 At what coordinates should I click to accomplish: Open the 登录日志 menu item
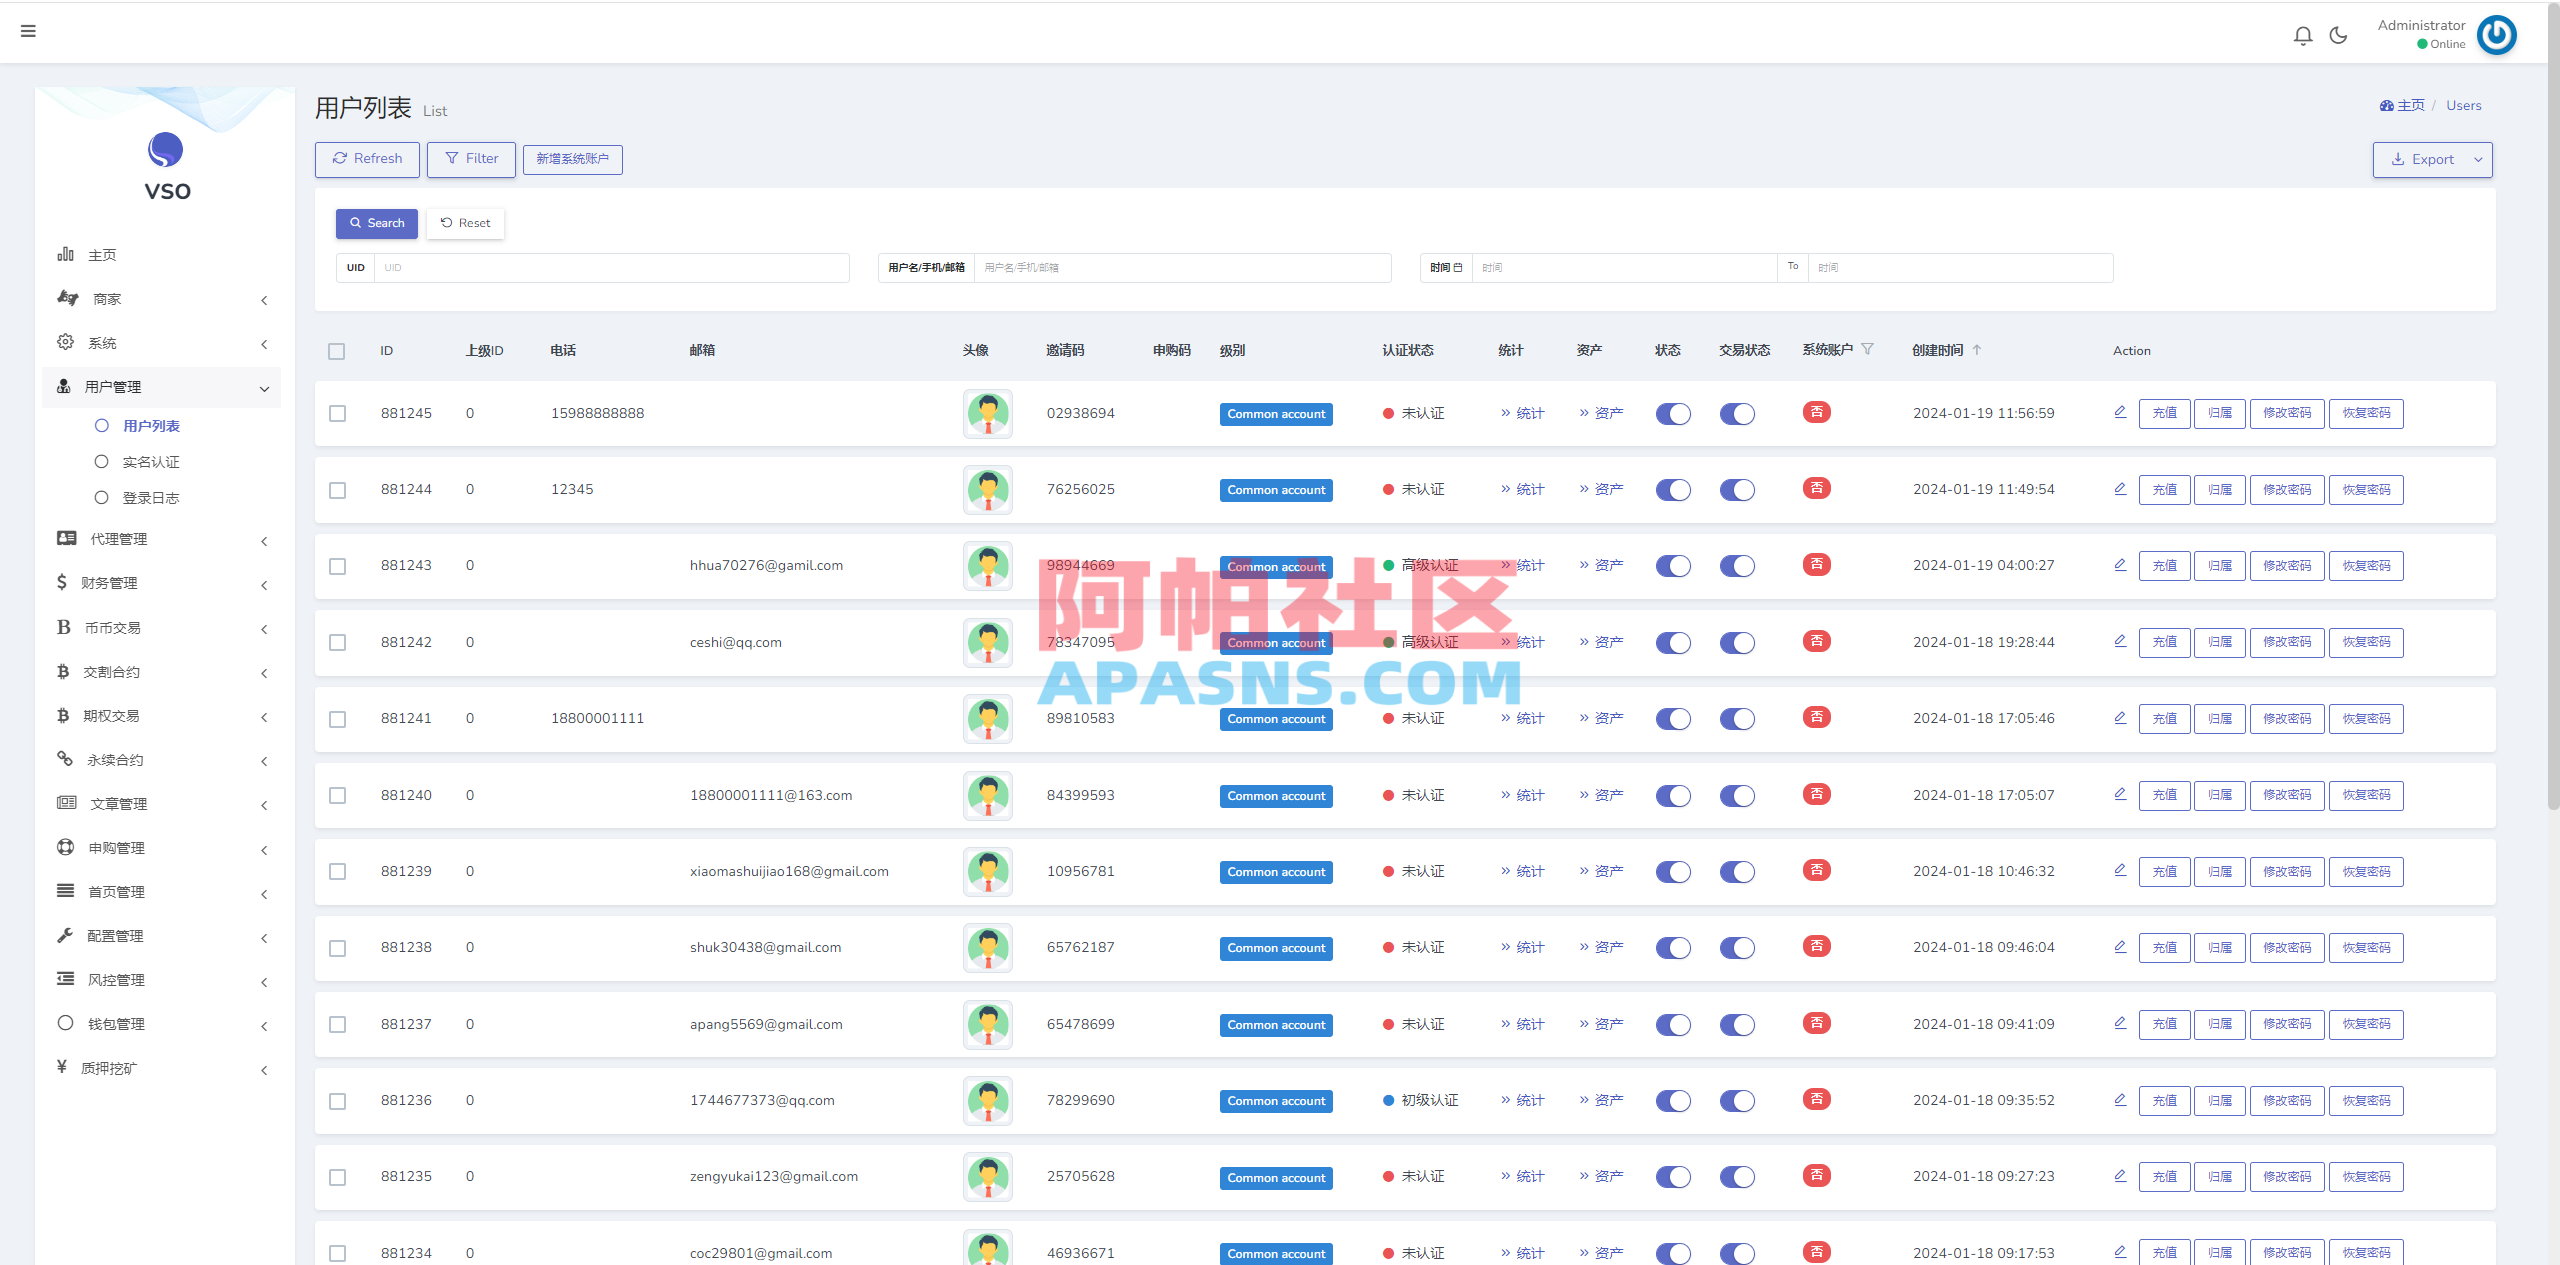click(150, 497)
